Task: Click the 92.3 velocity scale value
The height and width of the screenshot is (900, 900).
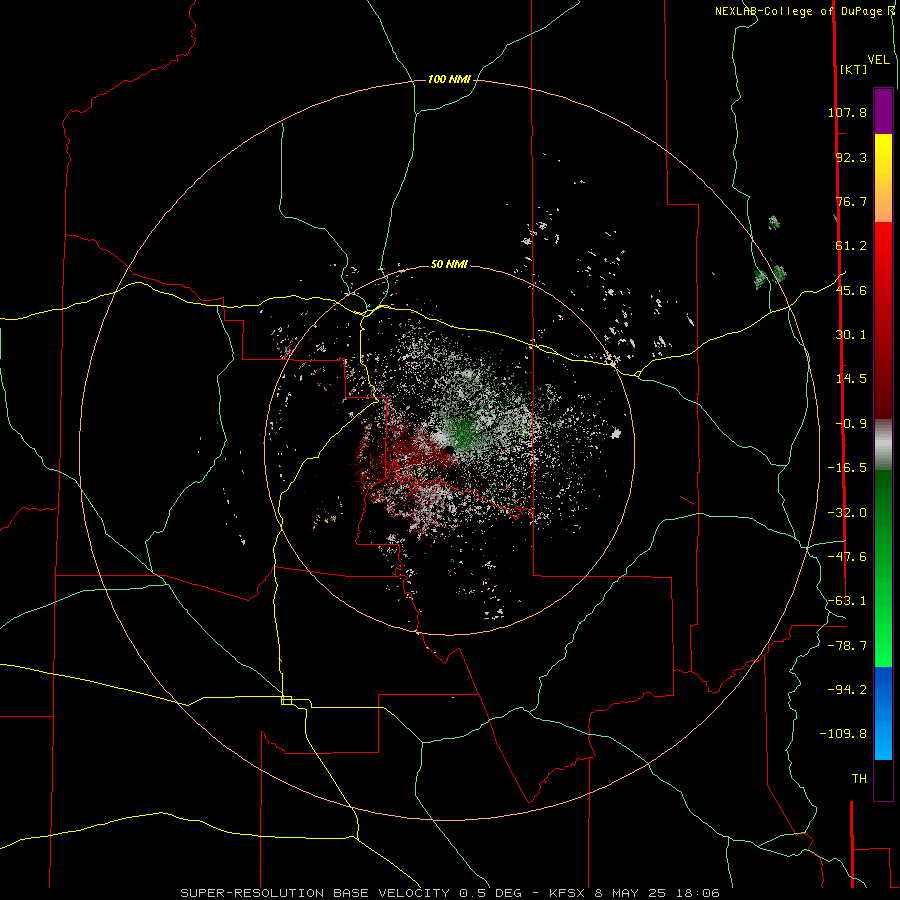Action: [851, 157]
